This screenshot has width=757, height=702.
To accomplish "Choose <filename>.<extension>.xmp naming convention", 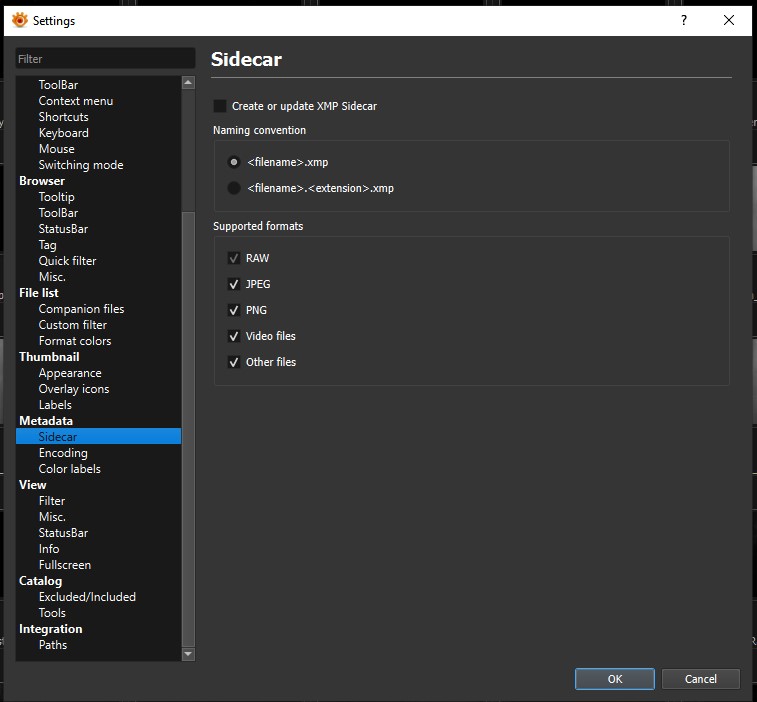I will click(x=234, y=188).
